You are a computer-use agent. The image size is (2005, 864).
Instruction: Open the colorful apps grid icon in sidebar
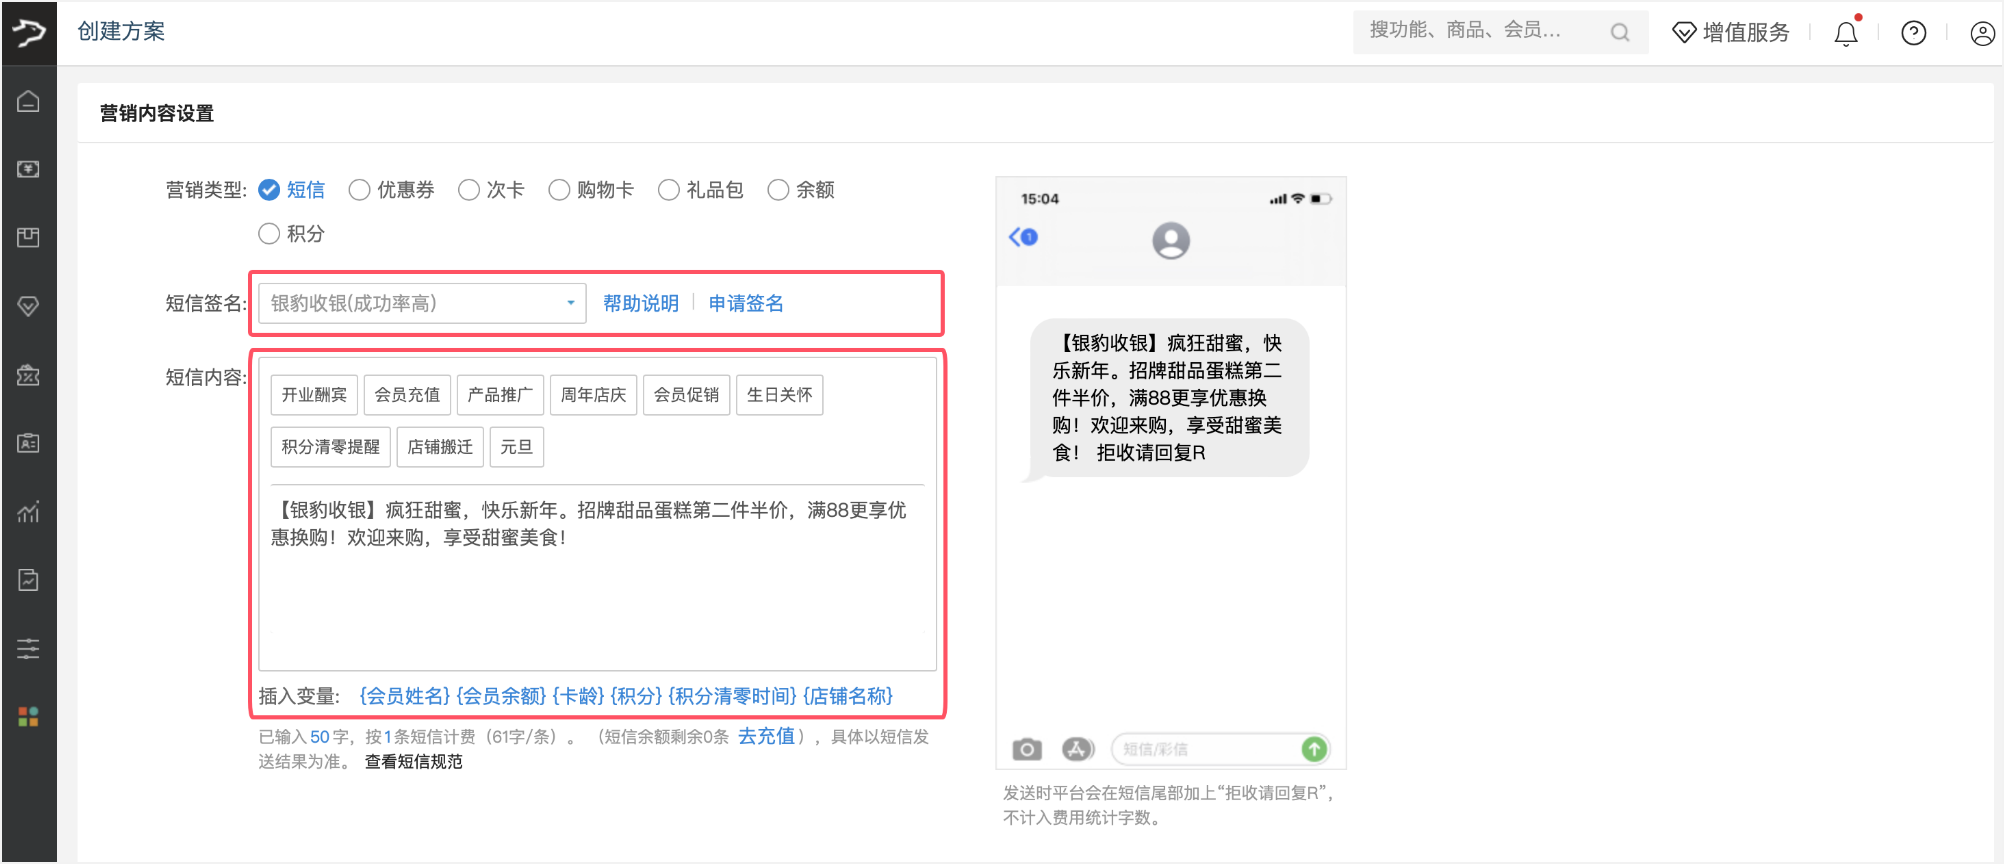coord(28,717)
